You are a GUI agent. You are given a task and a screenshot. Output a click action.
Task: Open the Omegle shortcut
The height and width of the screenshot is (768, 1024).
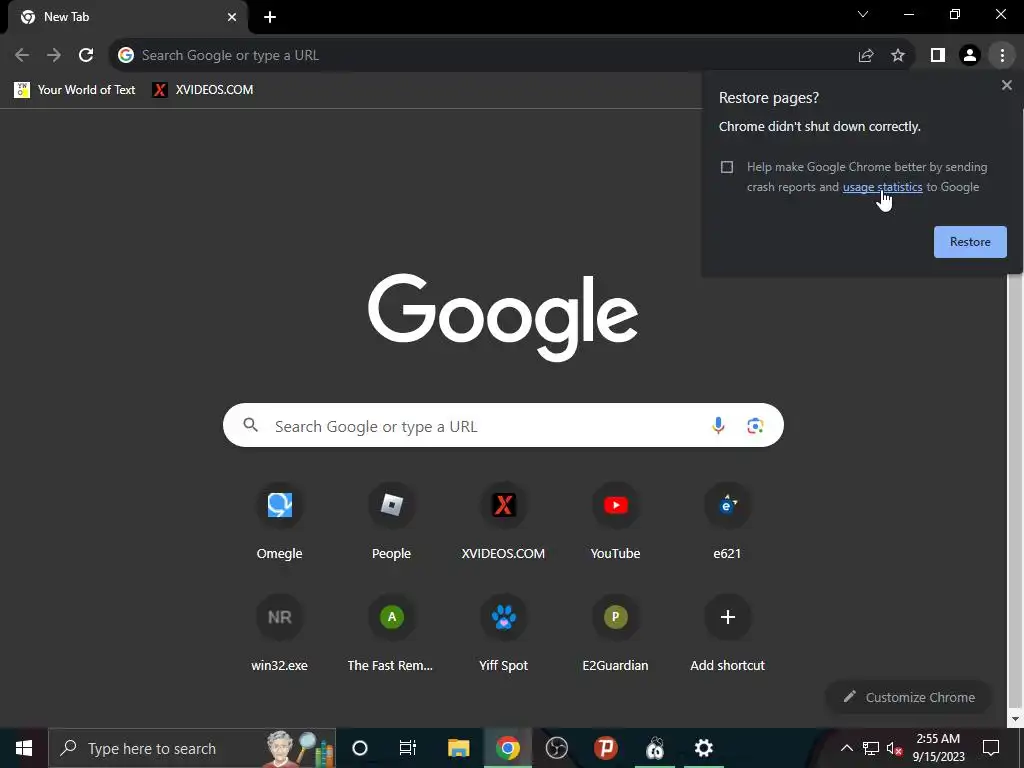pos(280,522)
